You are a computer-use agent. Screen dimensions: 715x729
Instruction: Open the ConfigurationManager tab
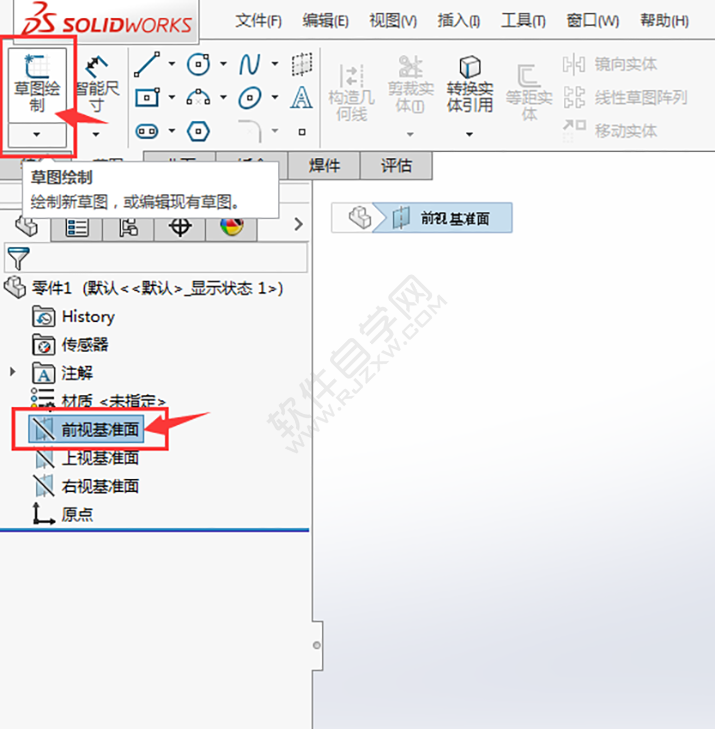pos(128,228)
